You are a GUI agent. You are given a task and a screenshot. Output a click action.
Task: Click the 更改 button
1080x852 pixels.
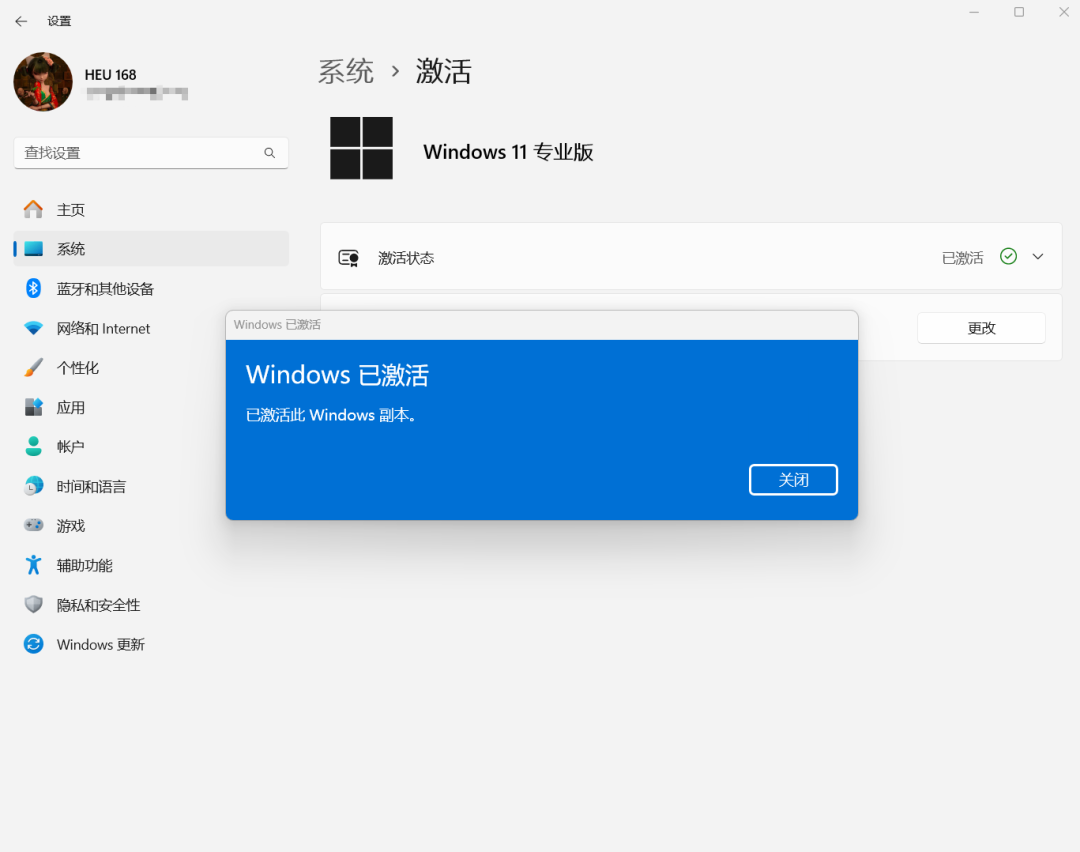[981, 328]
